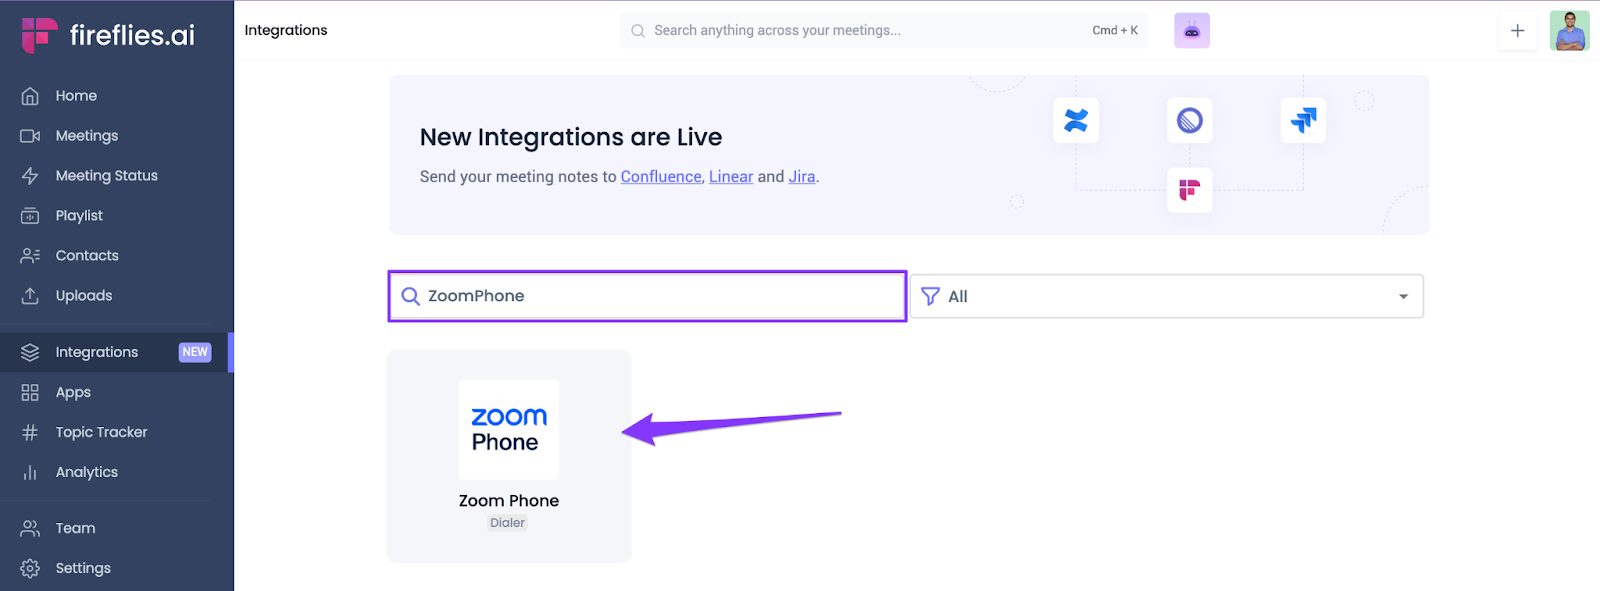1600x591 pixels.
Task: Open Topic Tracker in sidebar
Action: [x=101, y=432]
